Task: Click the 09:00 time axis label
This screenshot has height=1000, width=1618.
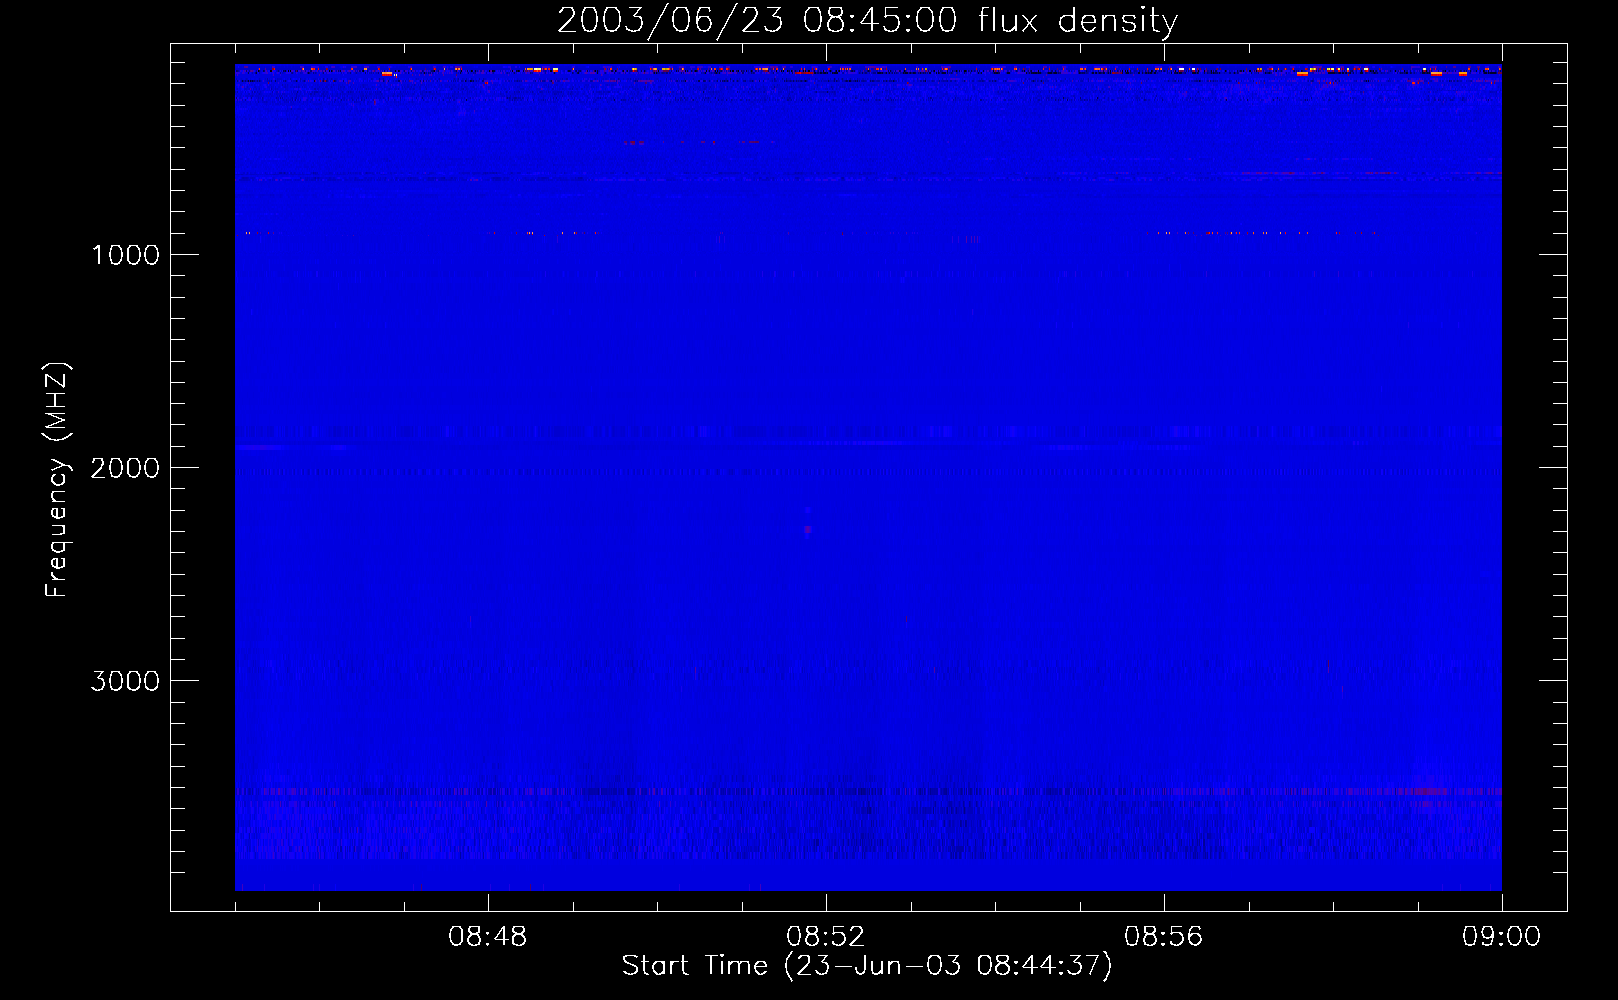Action: [x=1501, y=937]
